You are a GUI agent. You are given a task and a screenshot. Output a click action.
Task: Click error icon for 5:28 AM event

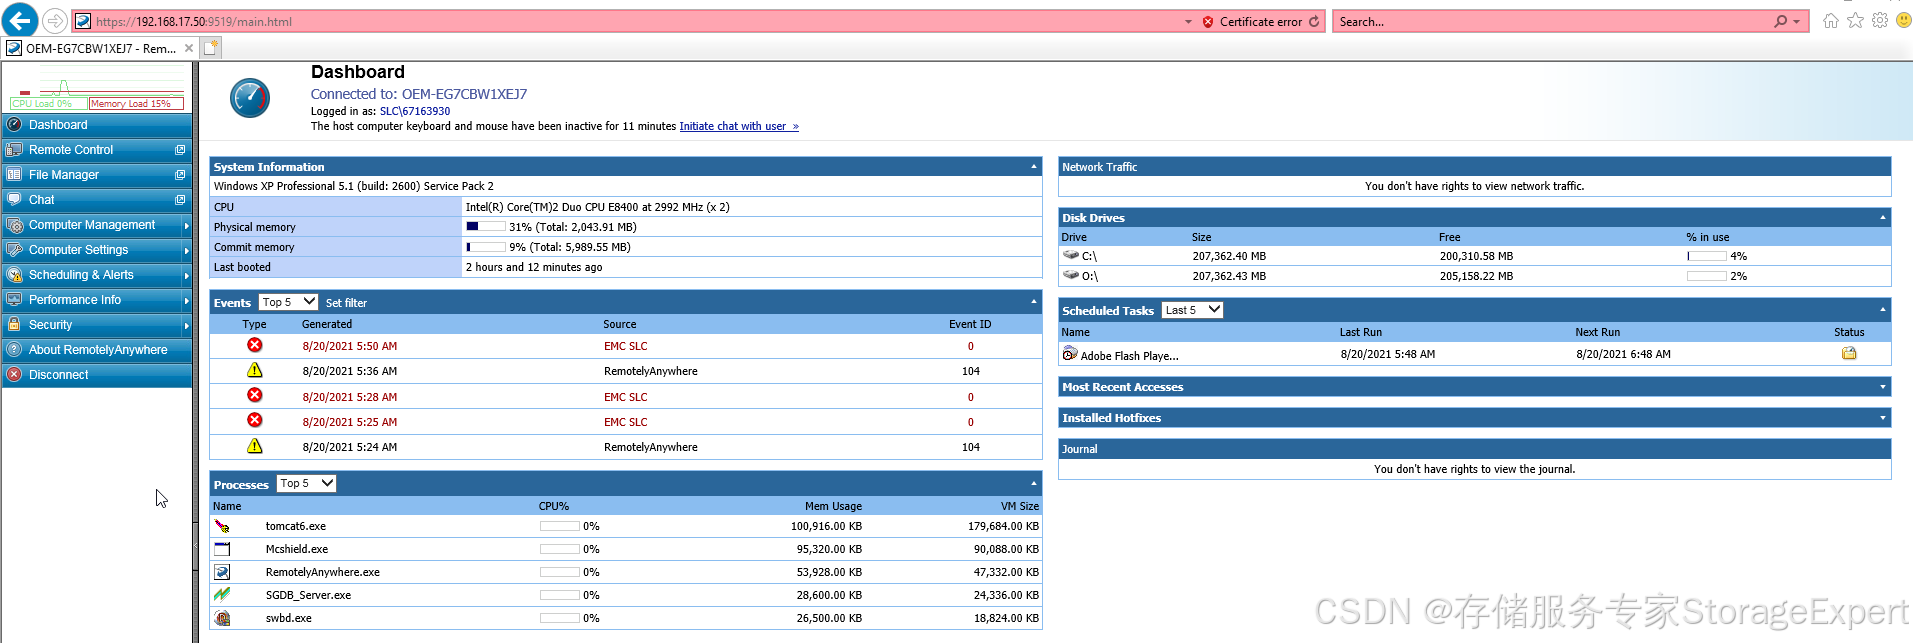tap(255, 396)
